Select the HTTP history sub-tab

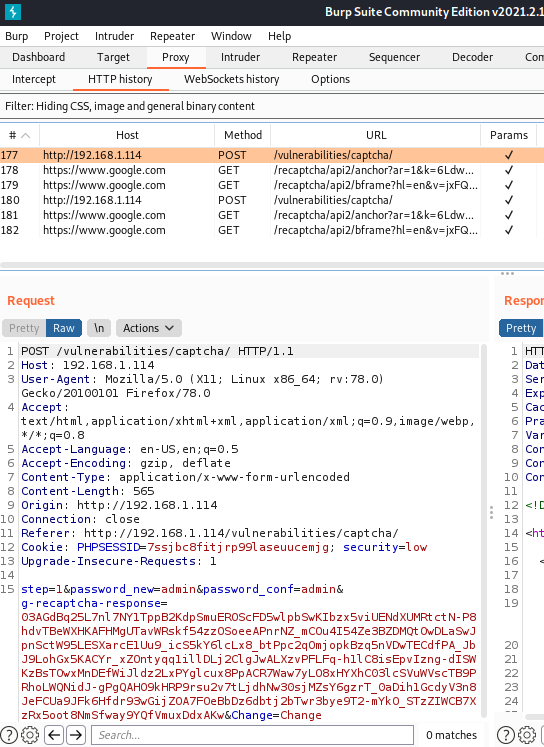[x=120, y=79]
